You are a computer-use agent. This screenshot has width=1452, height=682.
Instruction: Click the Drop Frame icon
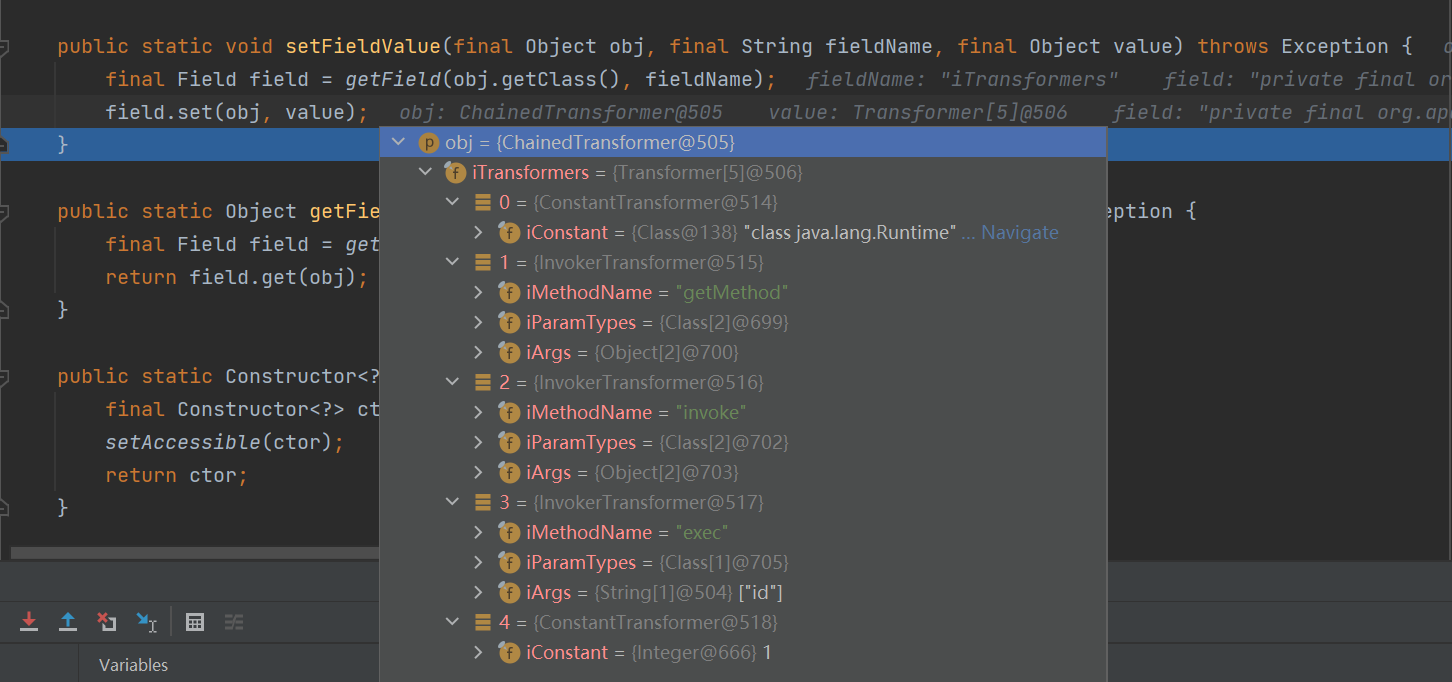(x=106, y=622)
